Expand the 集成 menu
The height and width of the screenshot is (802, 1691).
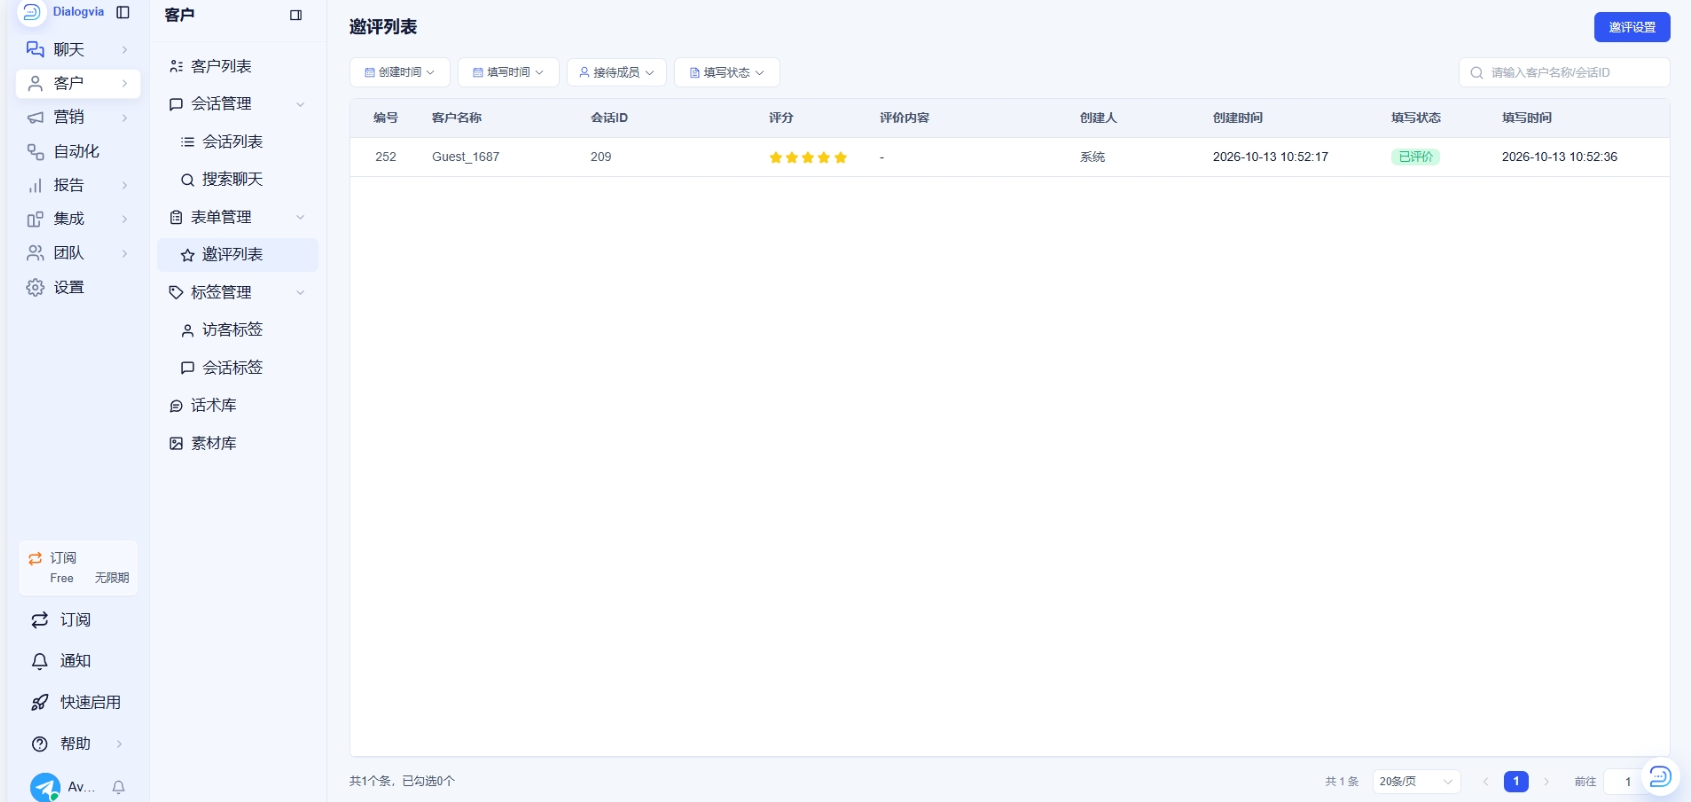coord(78,219)
